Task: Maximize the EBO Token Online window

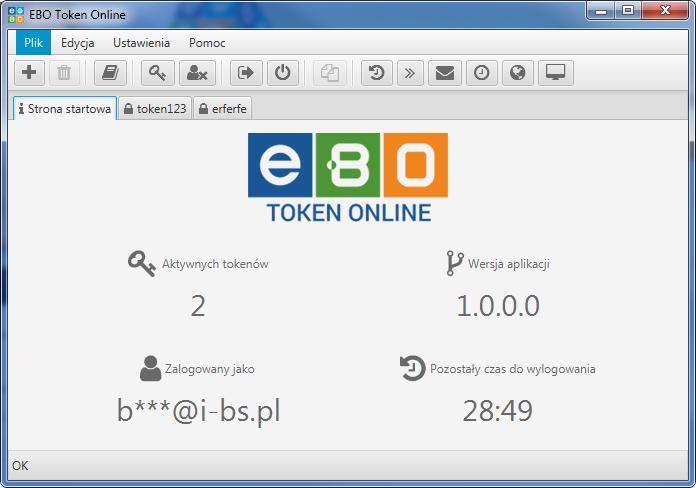Action: tap(628, 11)
